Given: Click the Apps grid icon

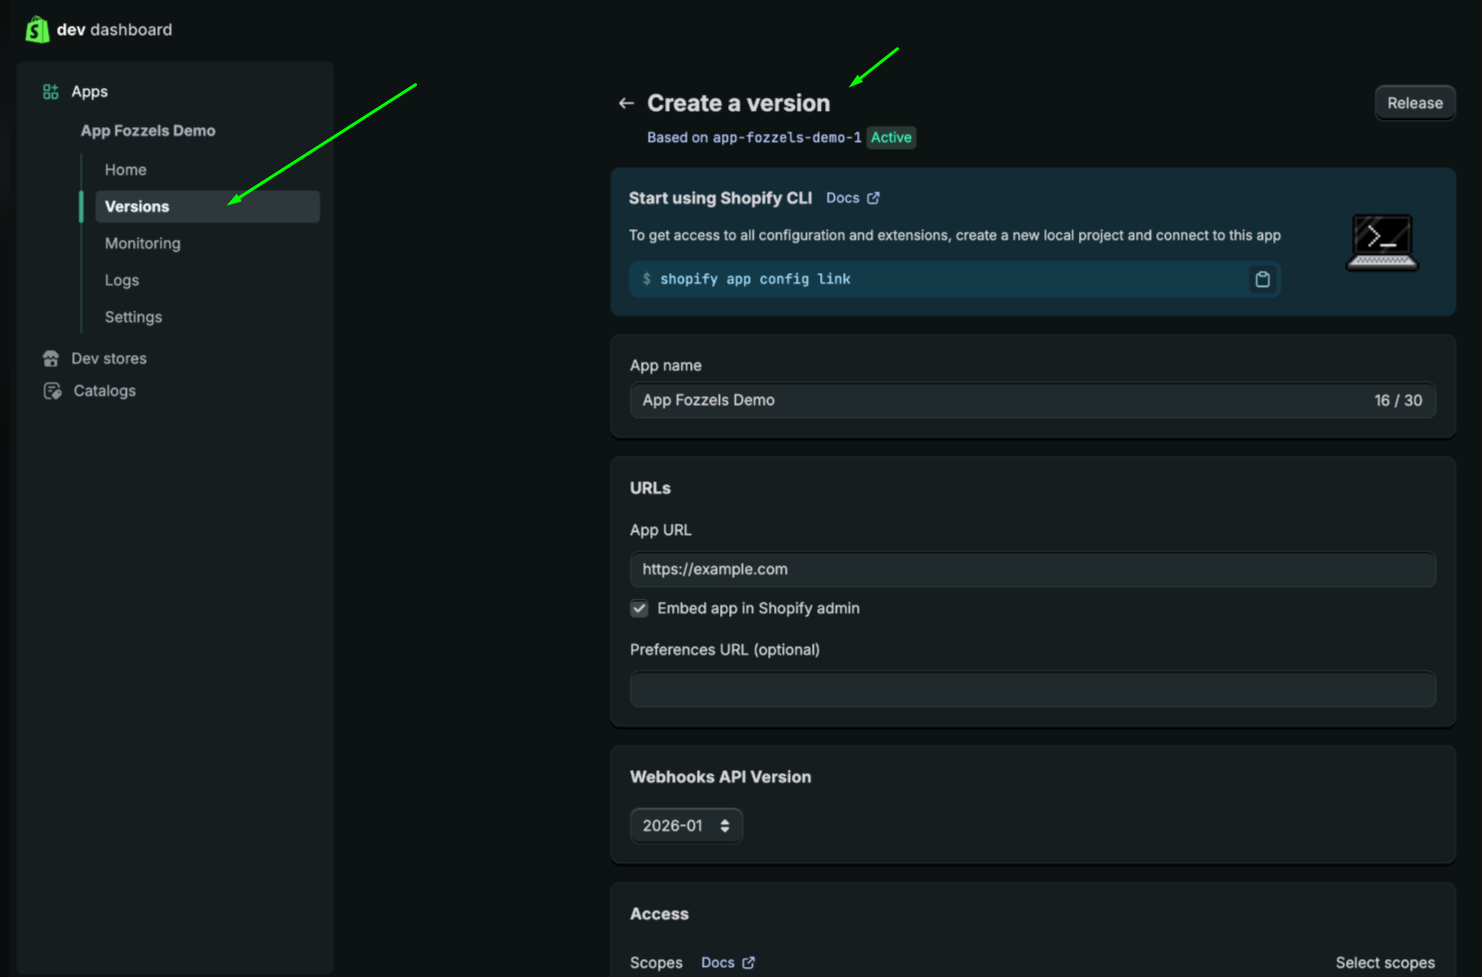Looking at the screenshot, I should (x=51, y=92).
